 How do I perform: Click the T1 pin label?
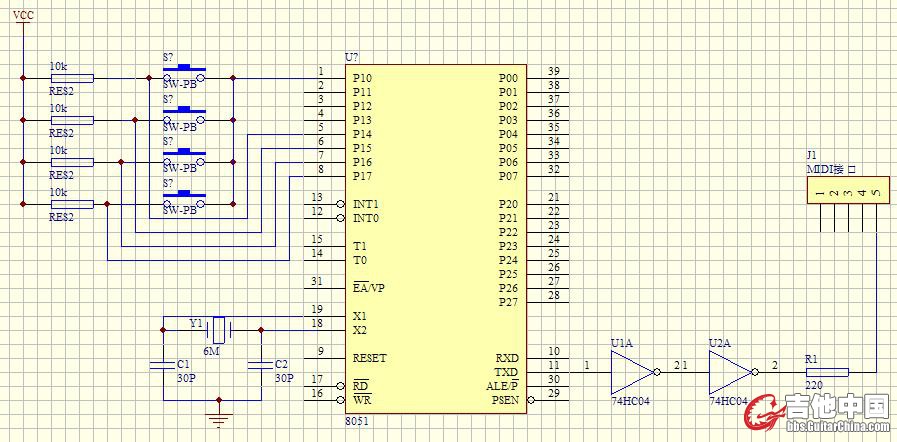[x=359, y=246]
